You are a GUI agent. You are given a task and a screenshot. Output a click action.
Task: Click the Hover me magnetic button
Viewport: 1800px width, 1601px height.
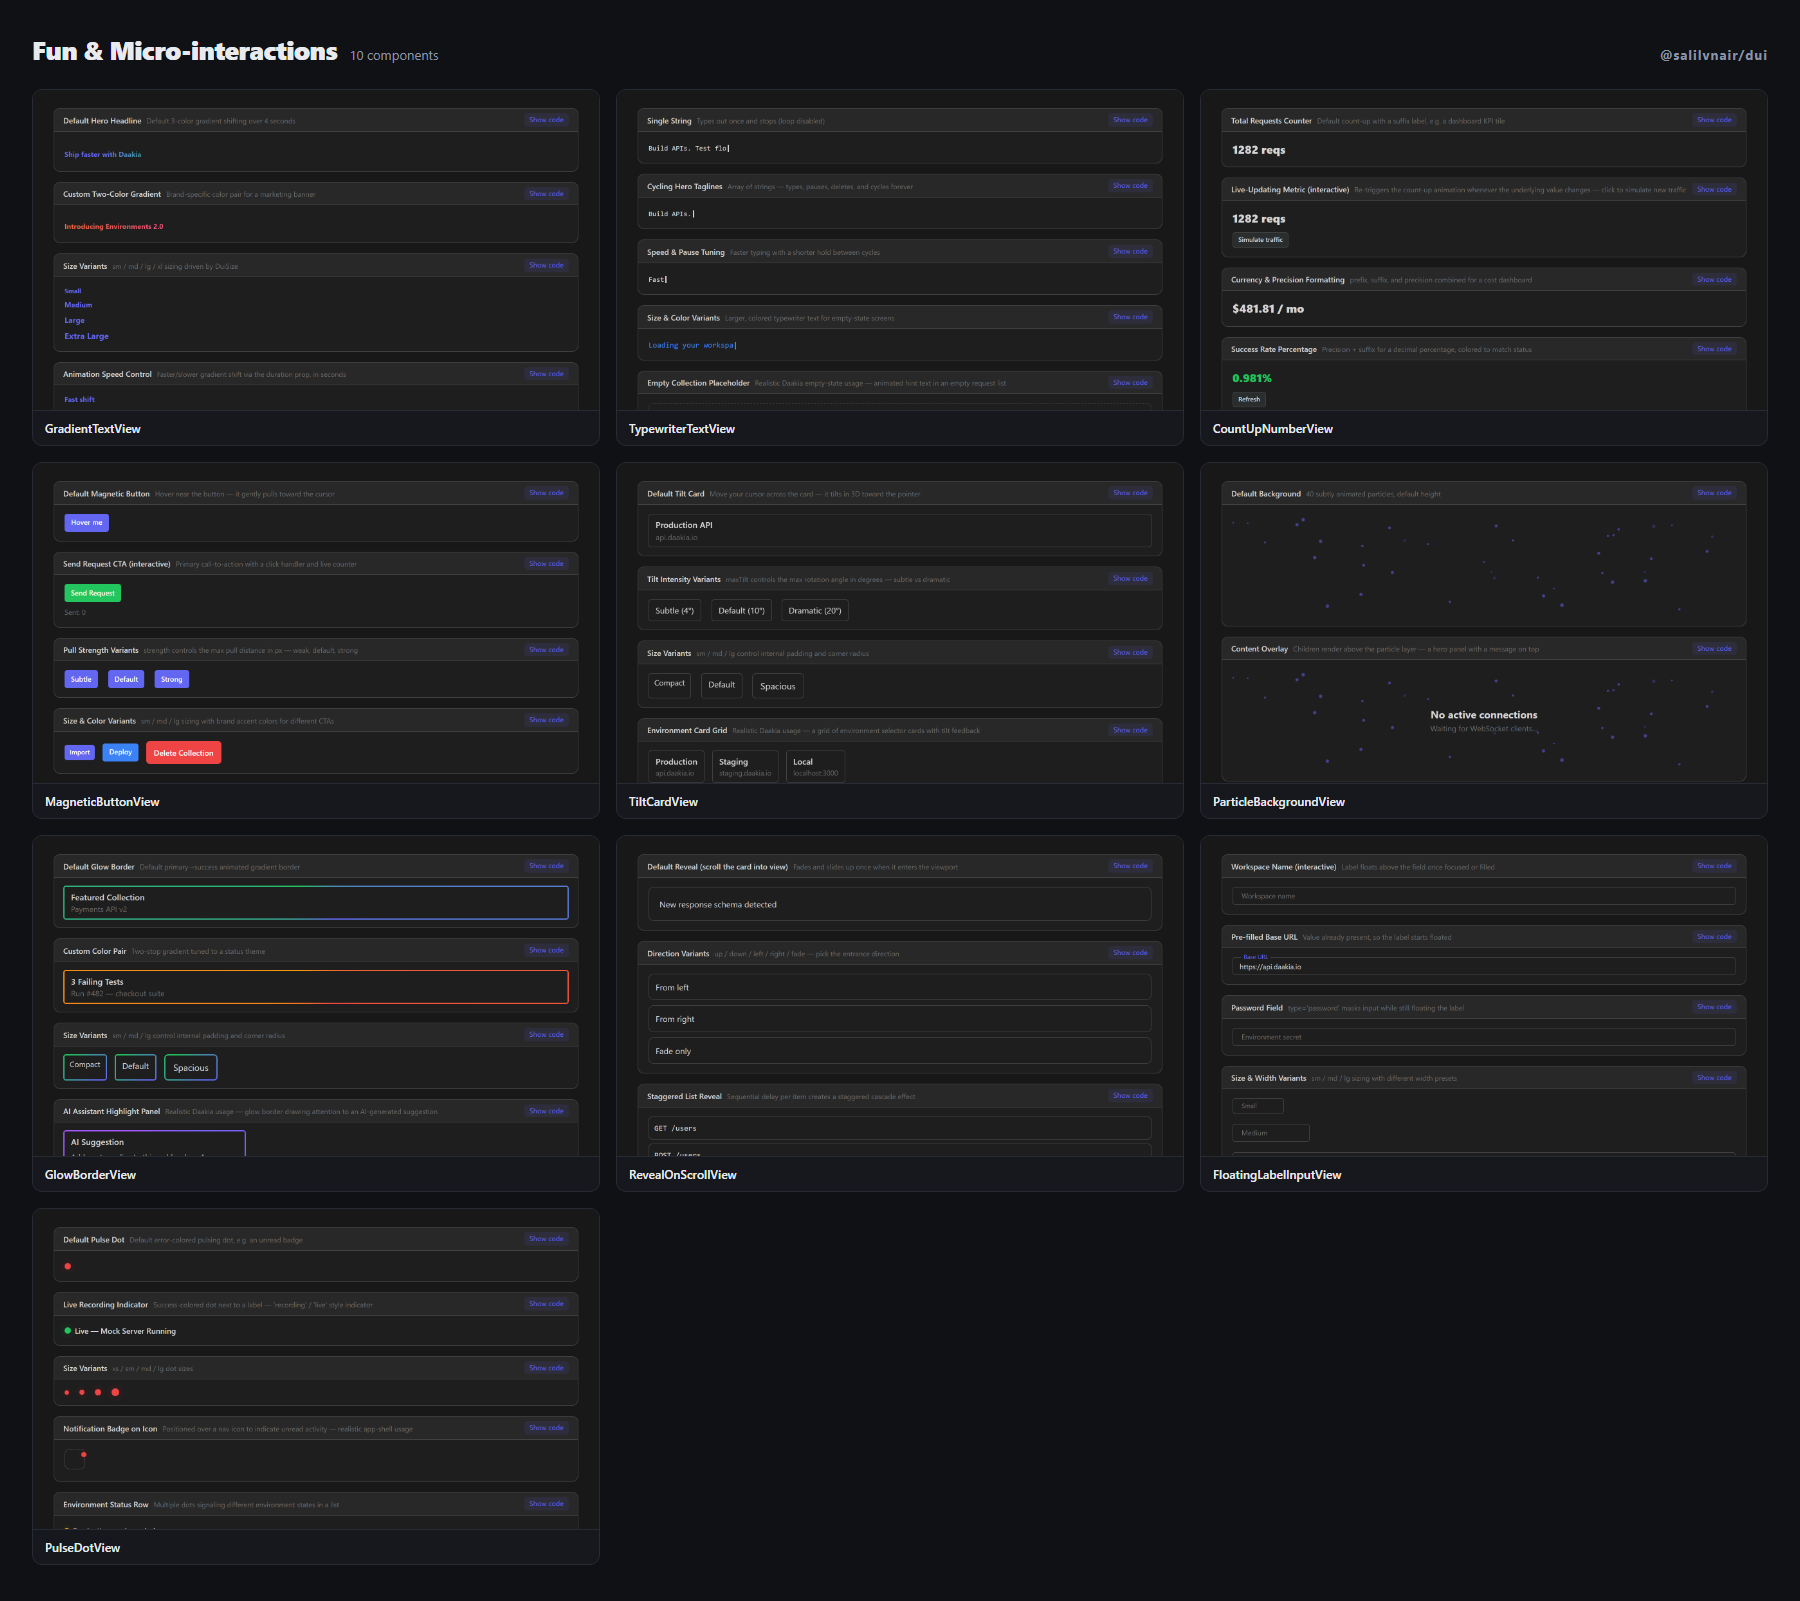coord(87,523)
